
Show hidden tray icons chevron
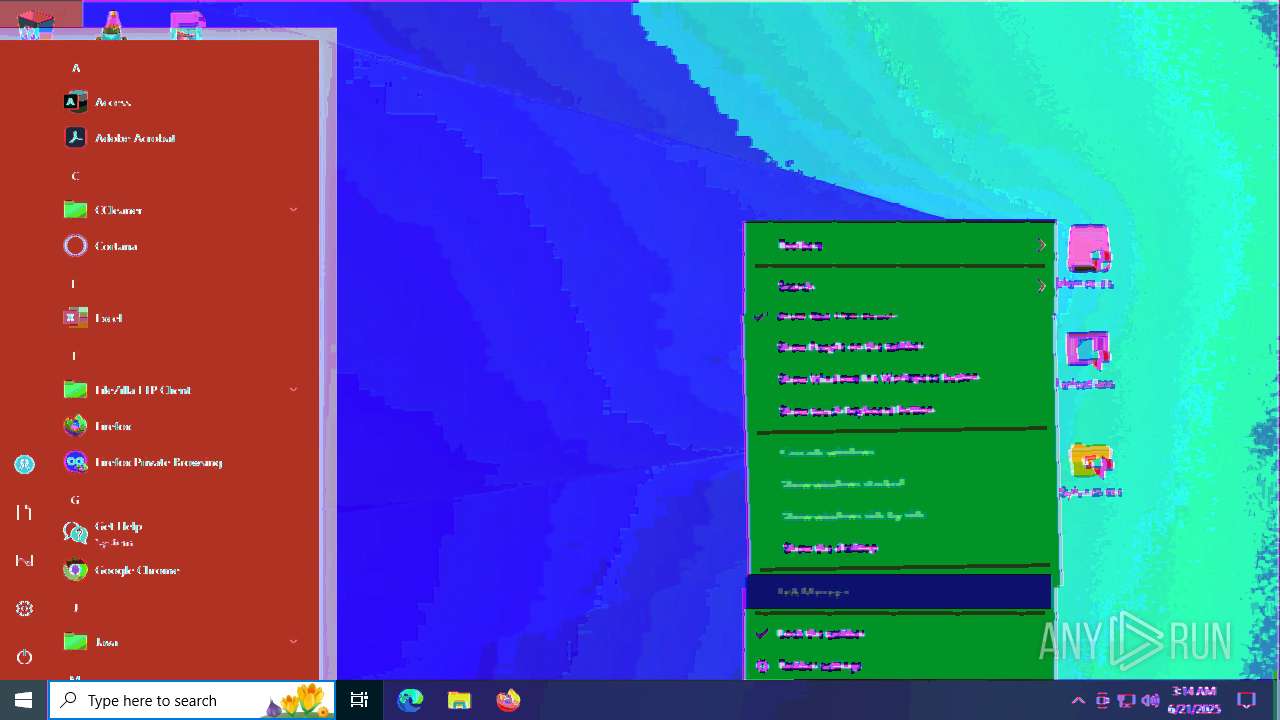click(1078, 700)
